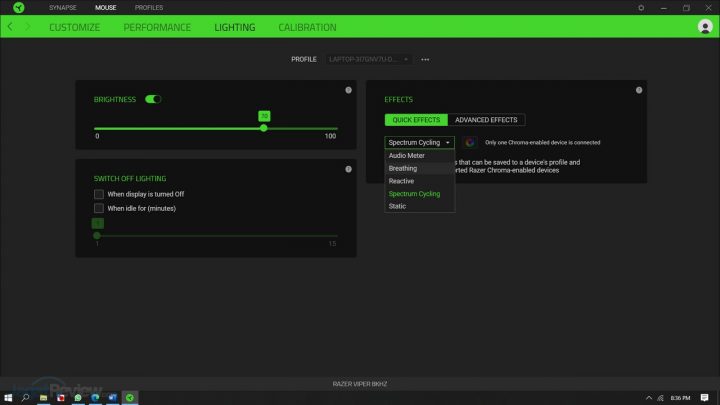Viewport: 720px width, 405px height.
Task: Open Chroma Studio color wheel icon
Action: pyautogui.click(x=470, y=142)
